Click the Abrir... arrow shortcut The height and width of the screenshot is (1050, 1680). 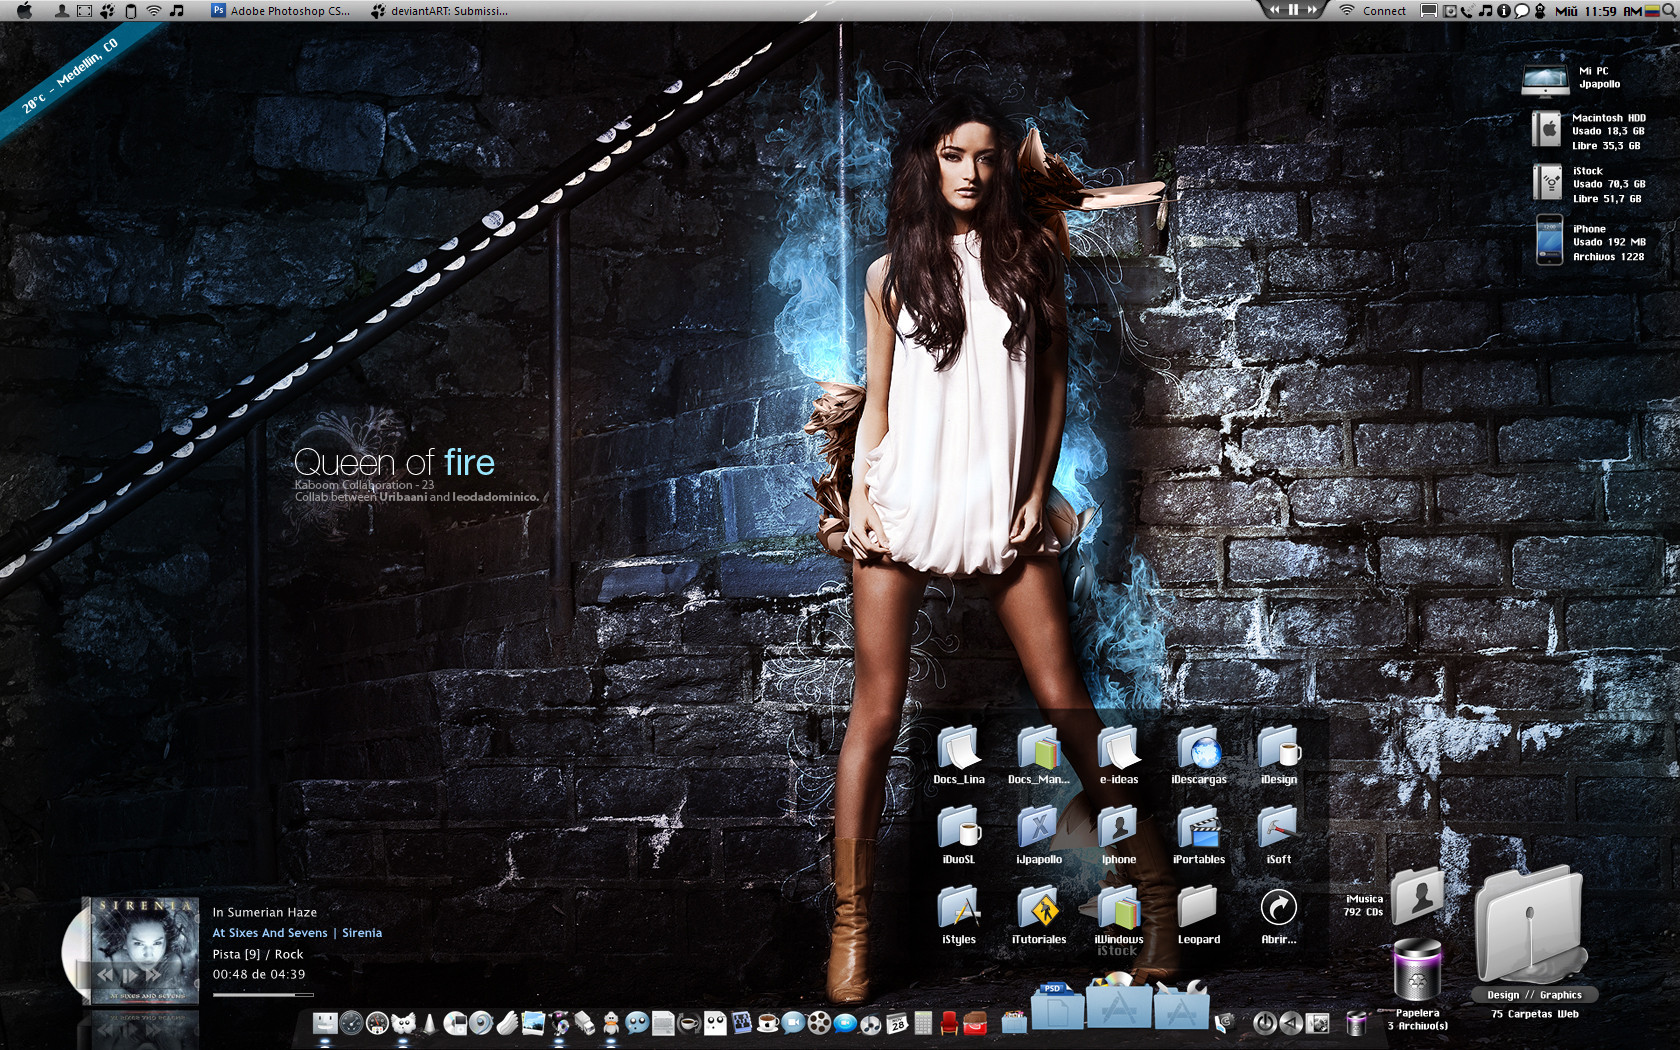coord(1278,908)
